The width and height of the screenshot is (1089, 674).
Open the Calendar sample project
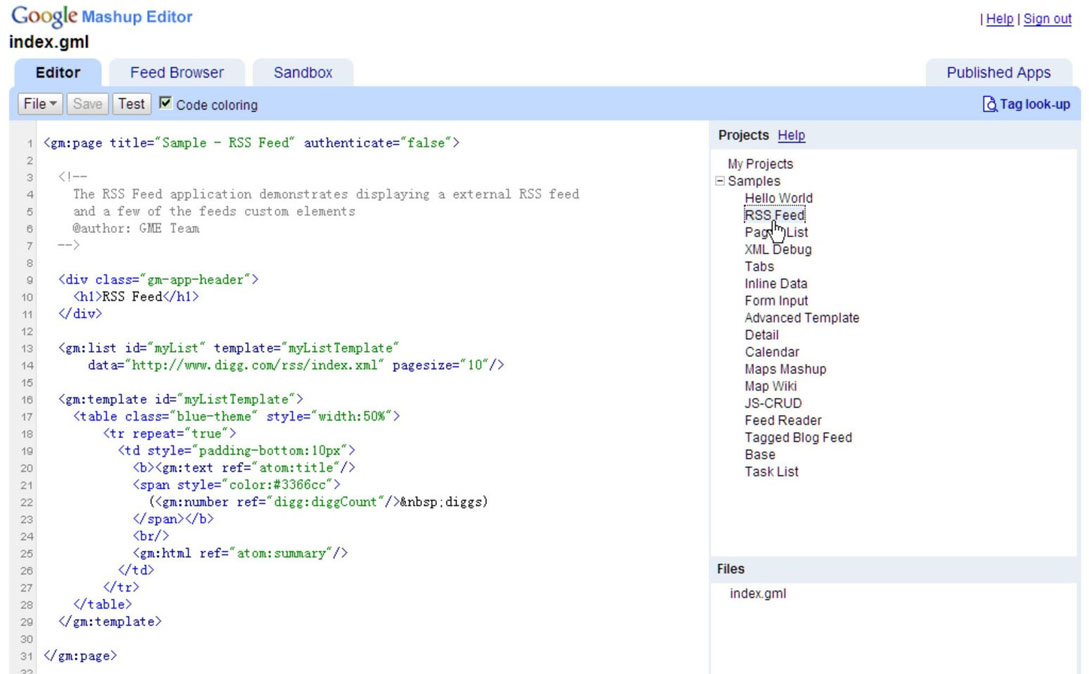tap(772, 352)
